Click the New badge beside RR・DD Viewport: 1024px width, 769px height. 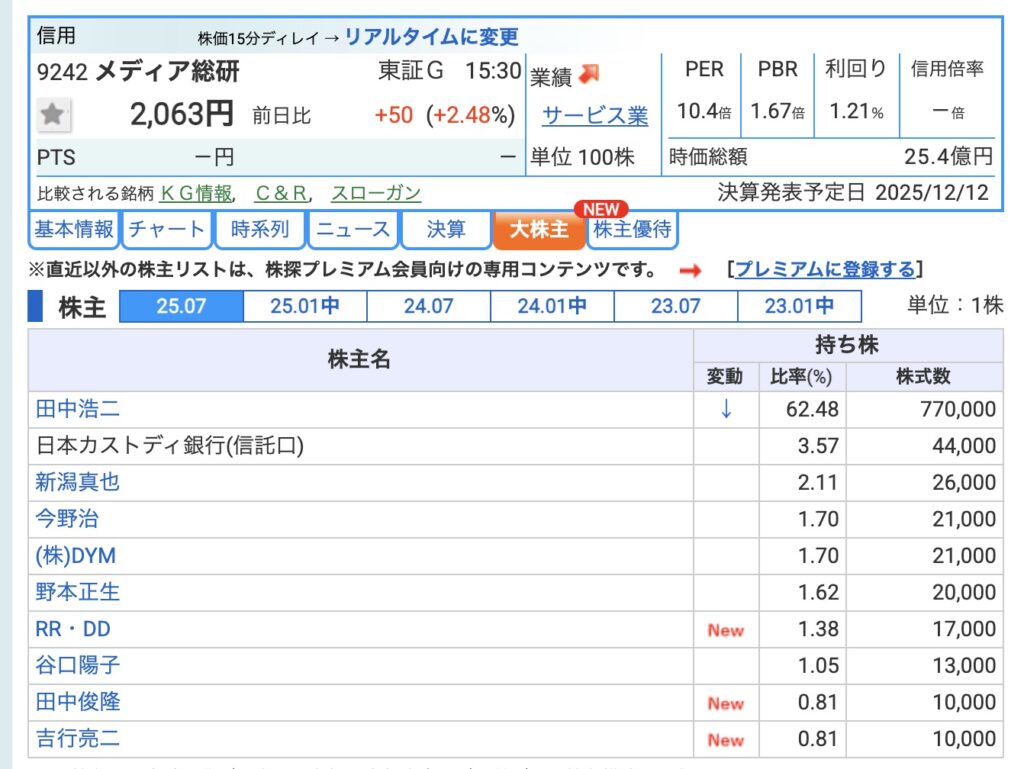(x=725, y=630)
